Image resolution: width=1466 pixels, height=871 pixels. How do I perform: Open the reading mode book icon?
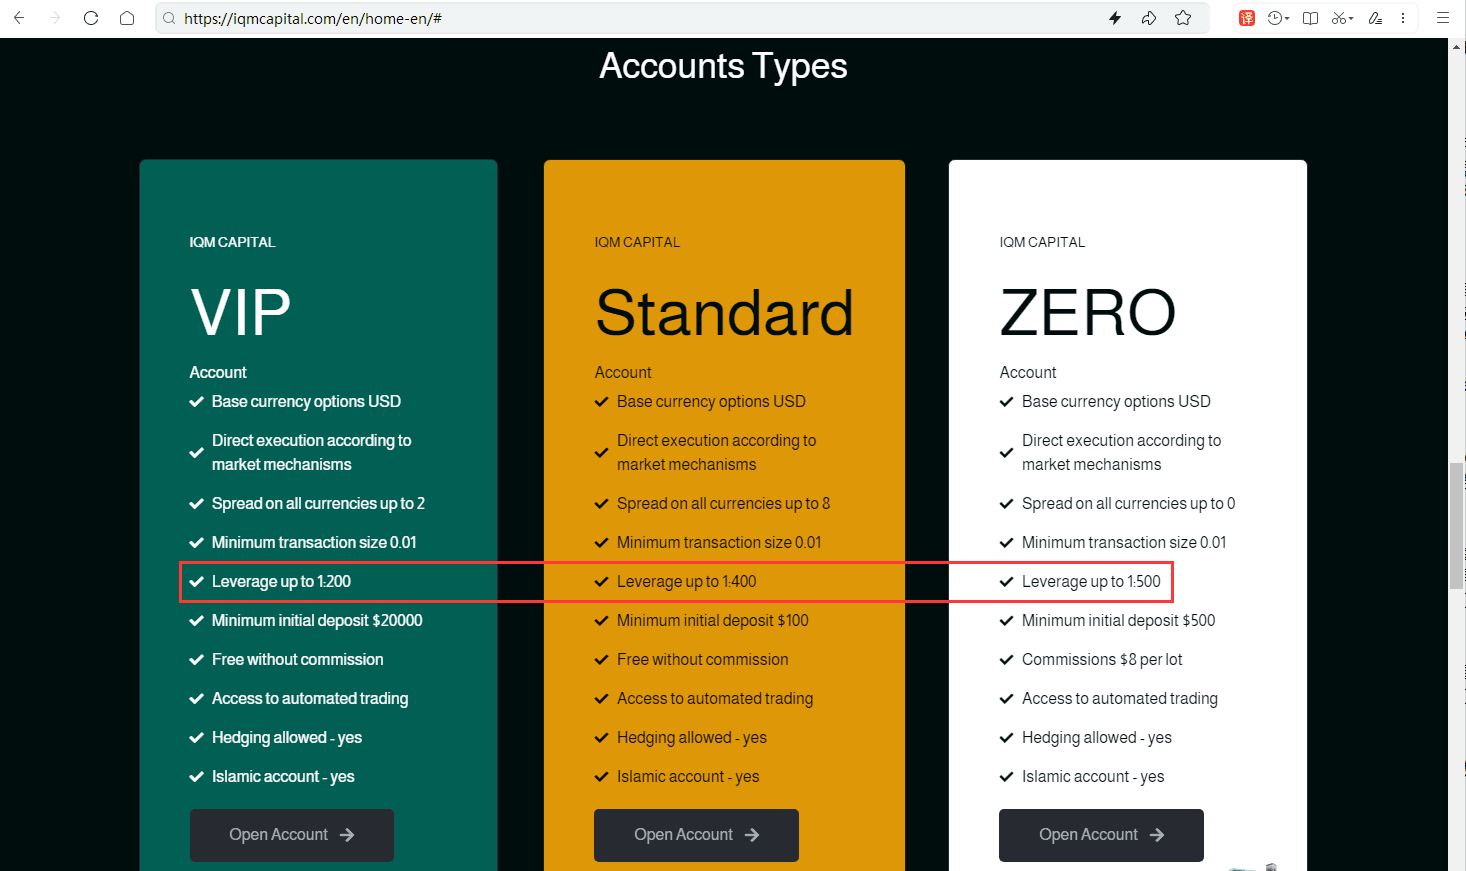tap(1310, 18)
